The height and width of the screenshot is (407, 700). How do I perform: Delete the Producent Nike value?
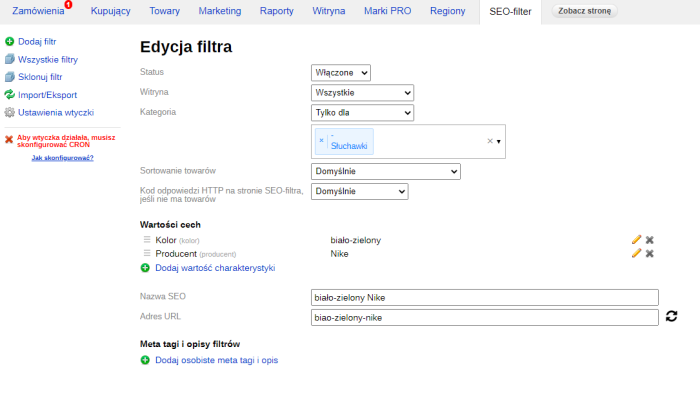click(650, 253)
